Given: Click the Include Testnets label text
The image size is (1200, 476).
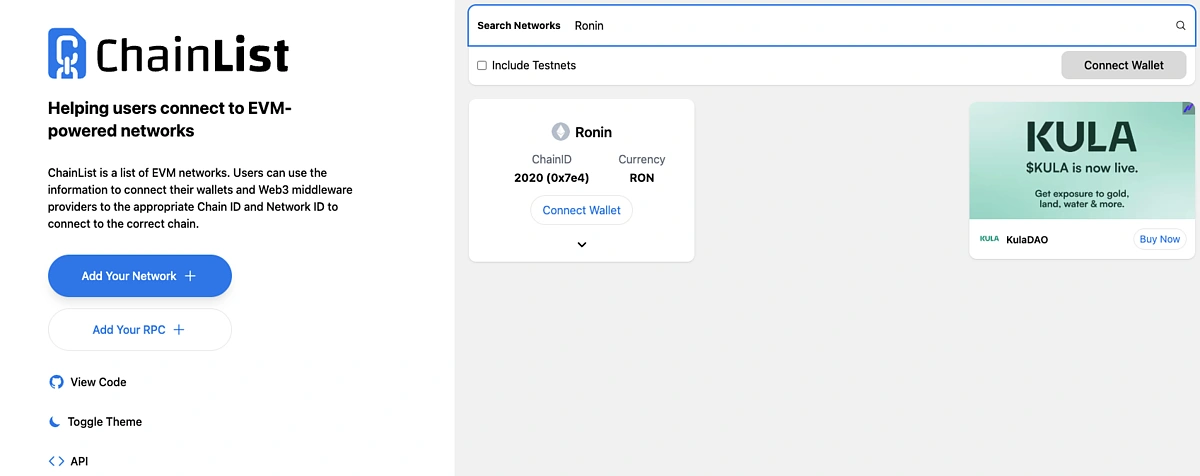Looking at the screenshot, I should click(534, 66).
